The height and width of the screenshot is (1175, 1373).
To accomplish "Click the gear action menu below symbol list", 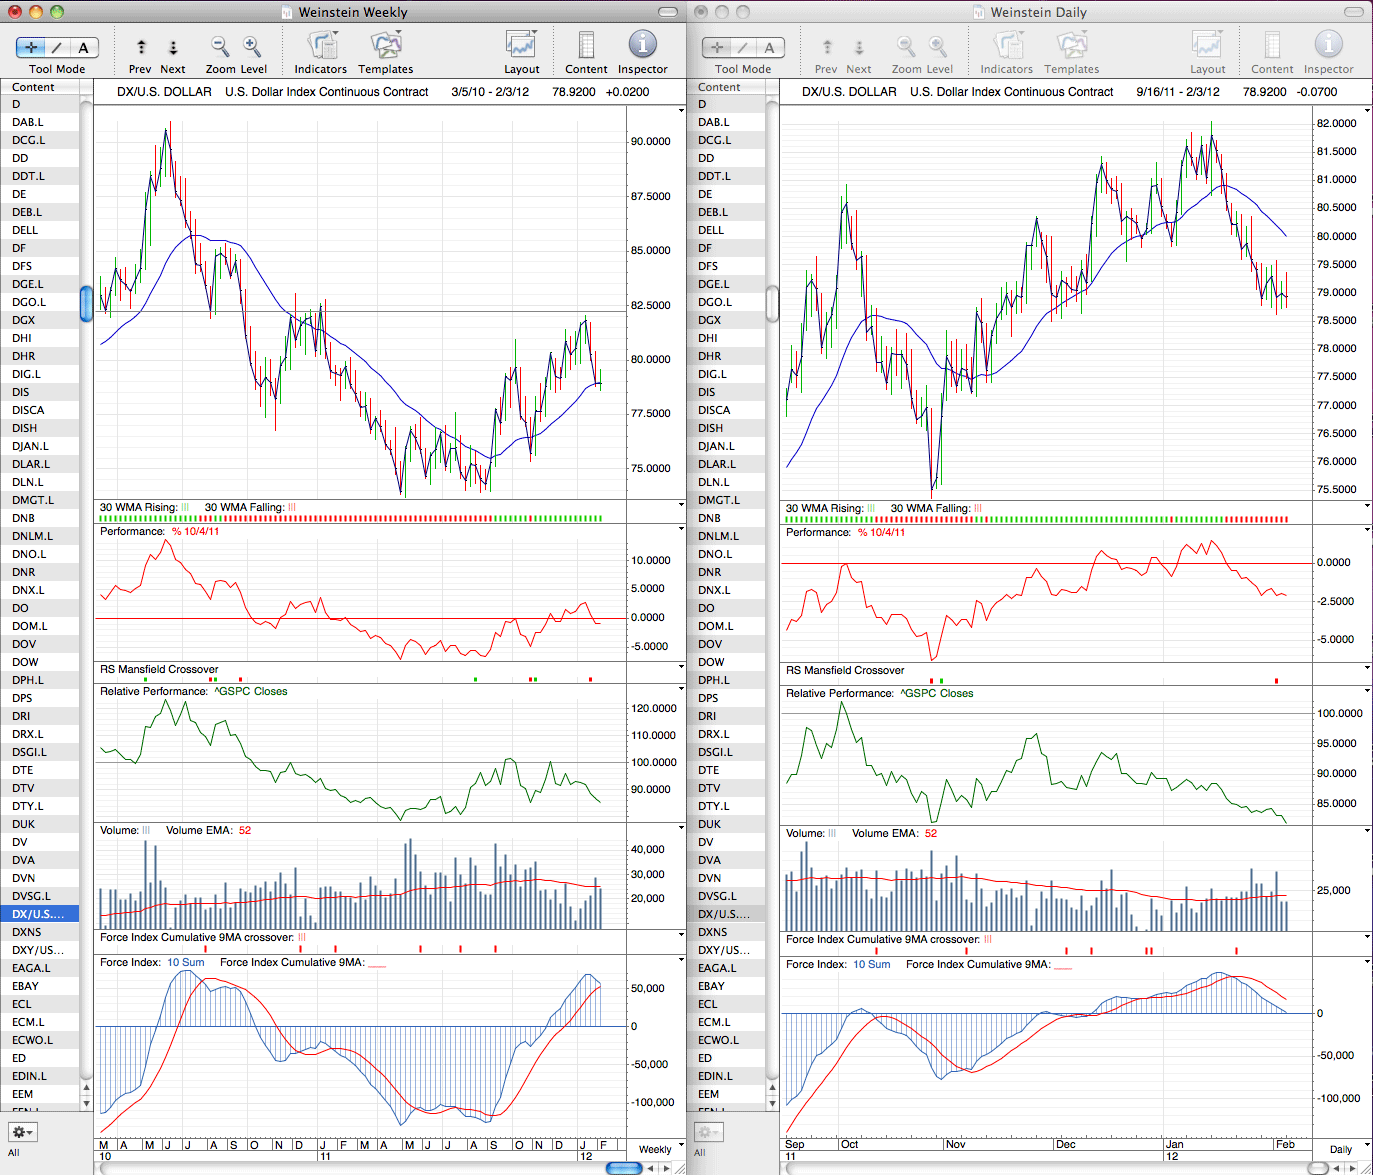I will point(22,1132).
